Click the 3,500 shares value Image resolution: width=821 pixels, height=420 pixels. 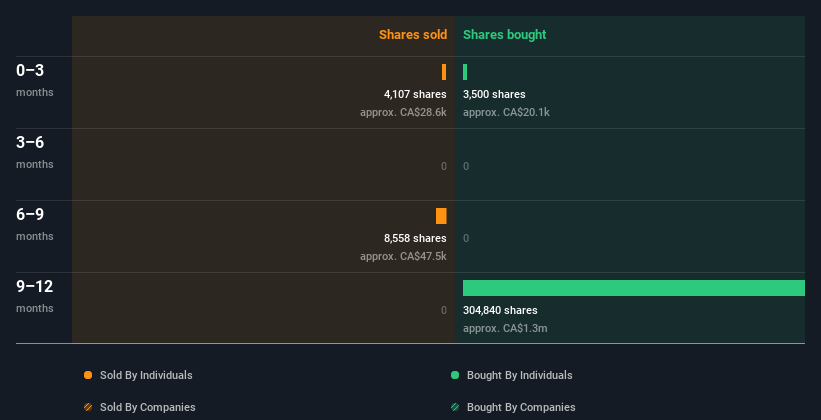tap(494, 94)
